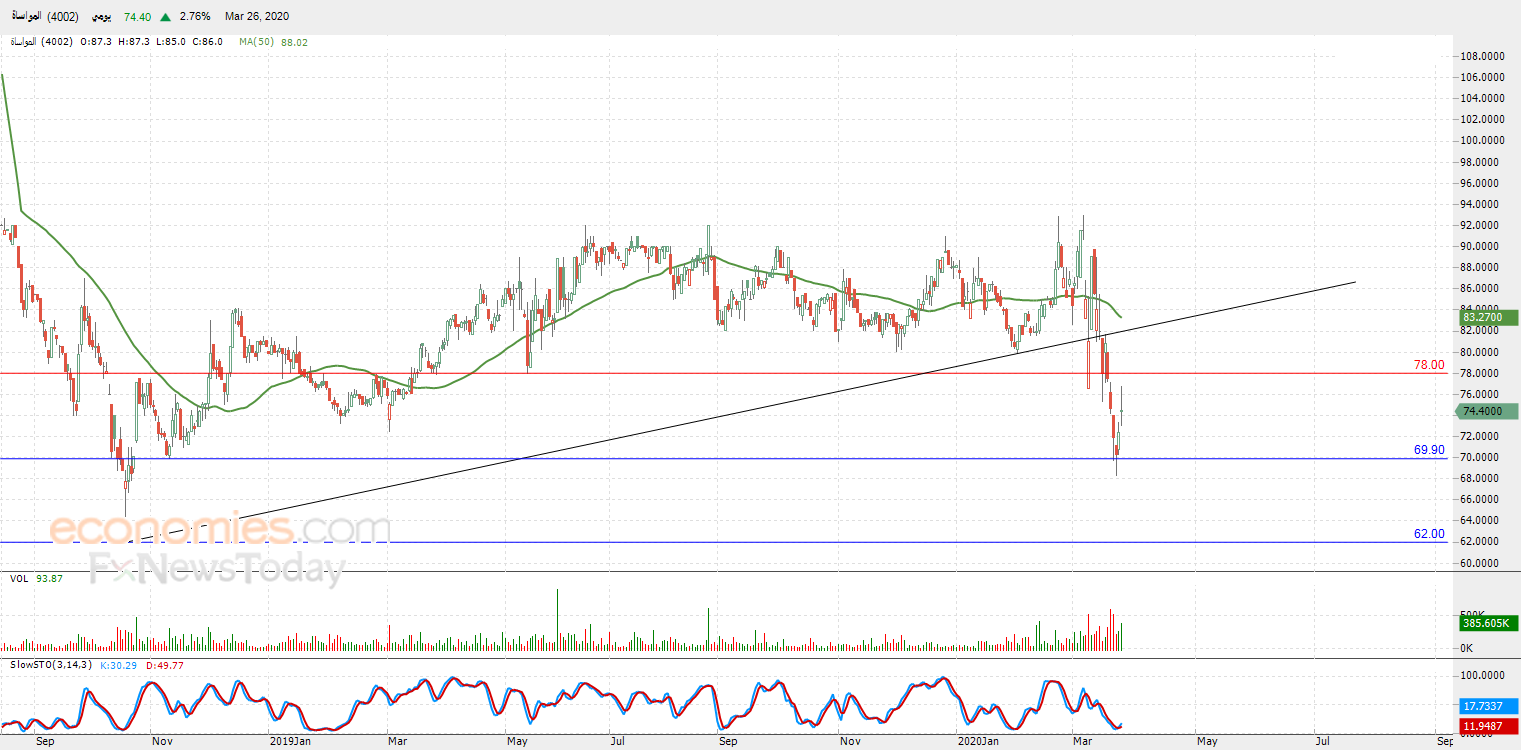Image resolution: width=1521 pixels, height=750 pixels.
Task: Click the 385.605K volume tag
Action: pos(1489,622)
